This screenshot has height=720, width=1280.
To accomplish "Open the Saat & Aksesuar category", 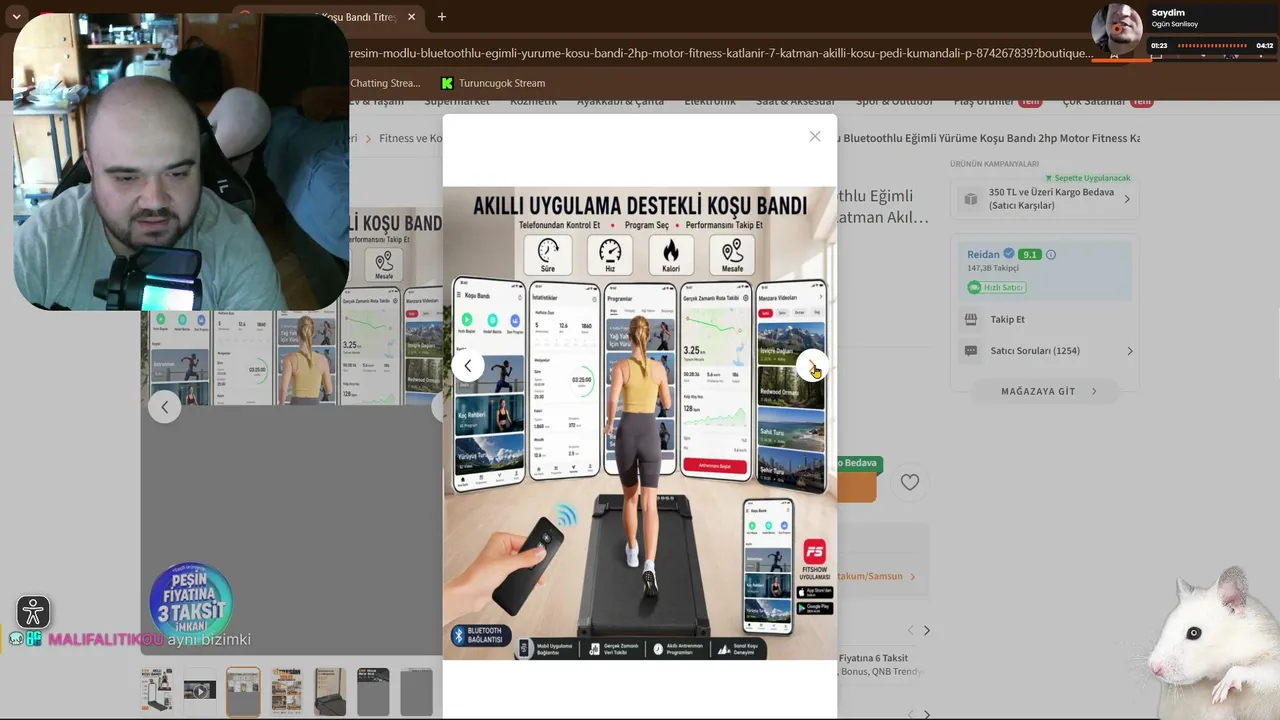I will 796,101.
